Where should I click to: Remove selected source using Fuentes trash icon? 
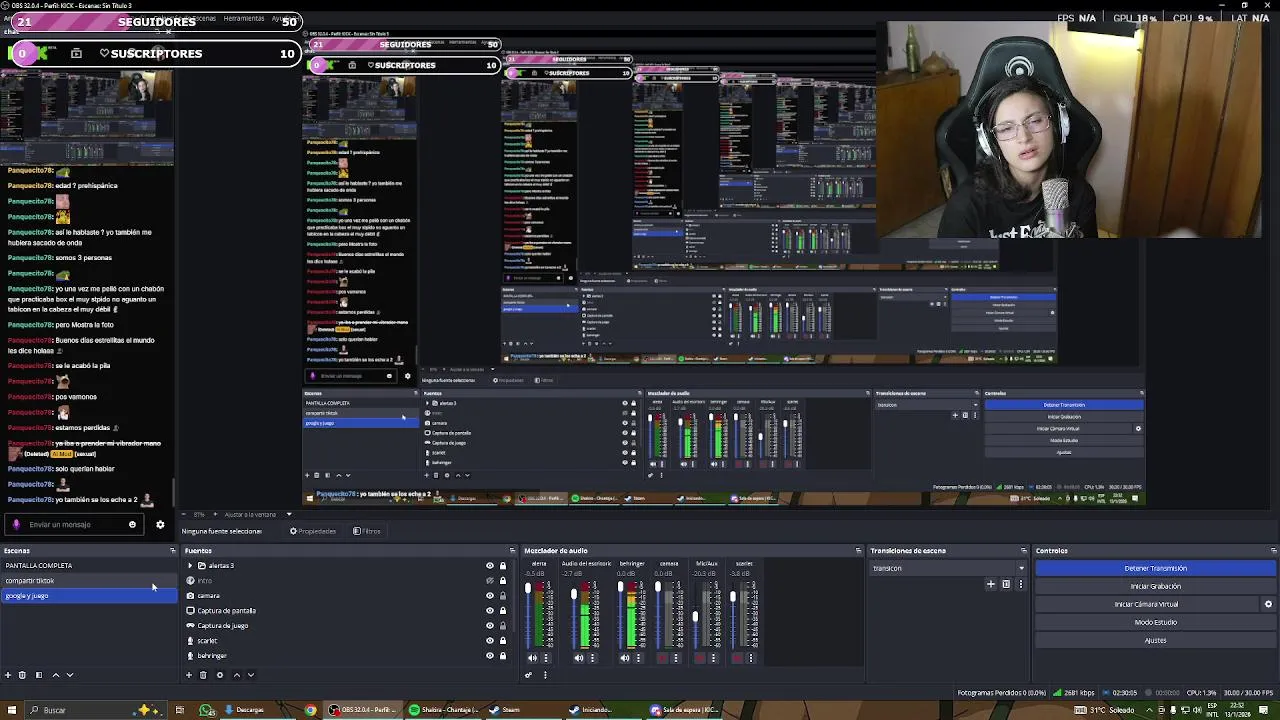(203, 675)
